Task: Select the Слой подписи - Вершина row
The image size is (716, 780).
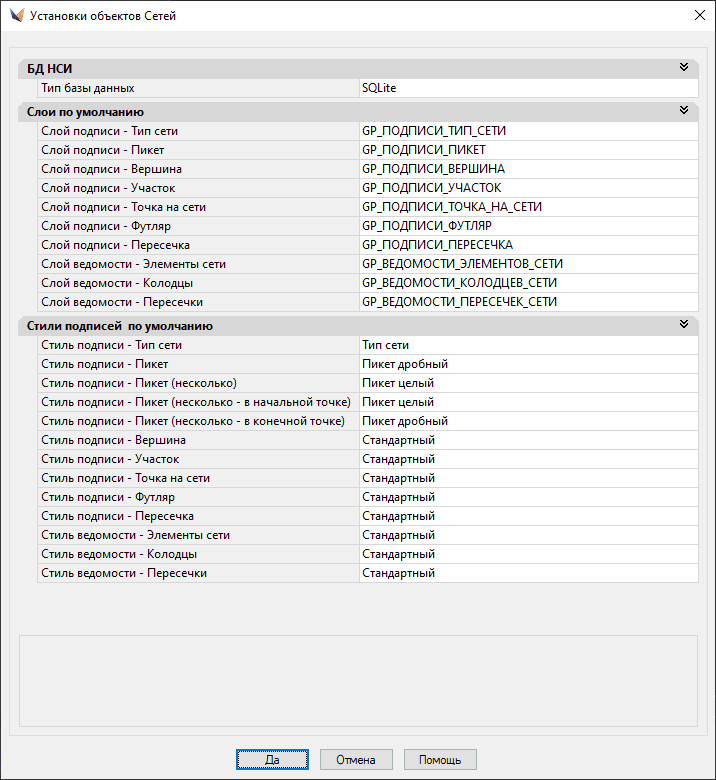Action: pyautogui.click(x=198, y=169)
